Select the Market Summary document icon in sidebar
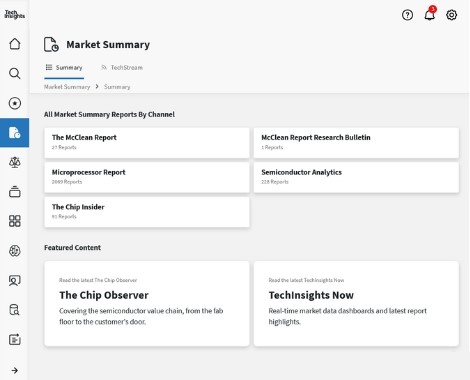The width and height of the screenshot is (470, 380). coord(15,133)
